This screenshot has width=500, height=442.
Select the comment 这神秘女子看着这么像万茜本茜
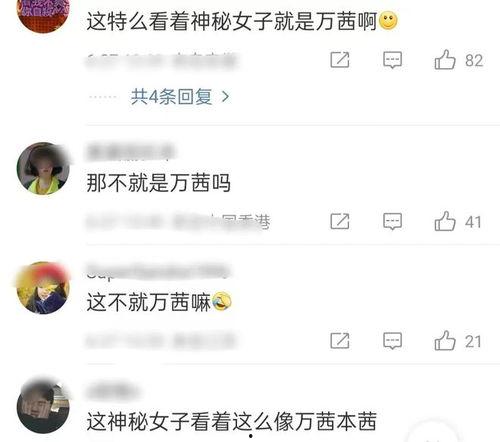[232, 421]
